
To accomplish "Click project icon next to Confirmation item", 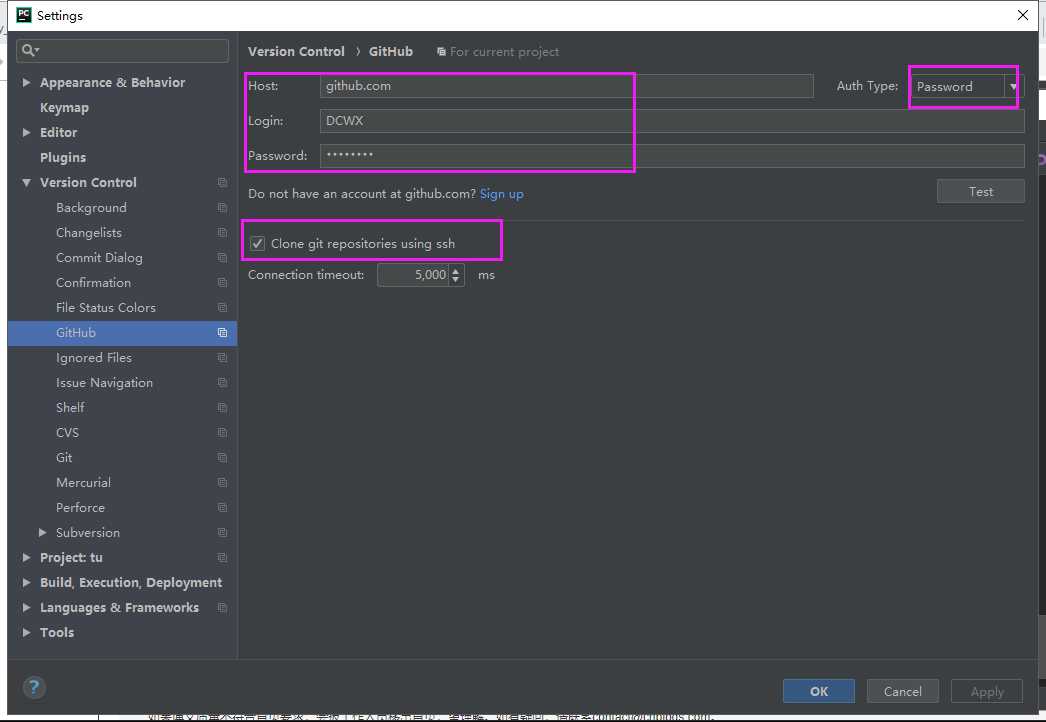I will click(x=222, y=283).
